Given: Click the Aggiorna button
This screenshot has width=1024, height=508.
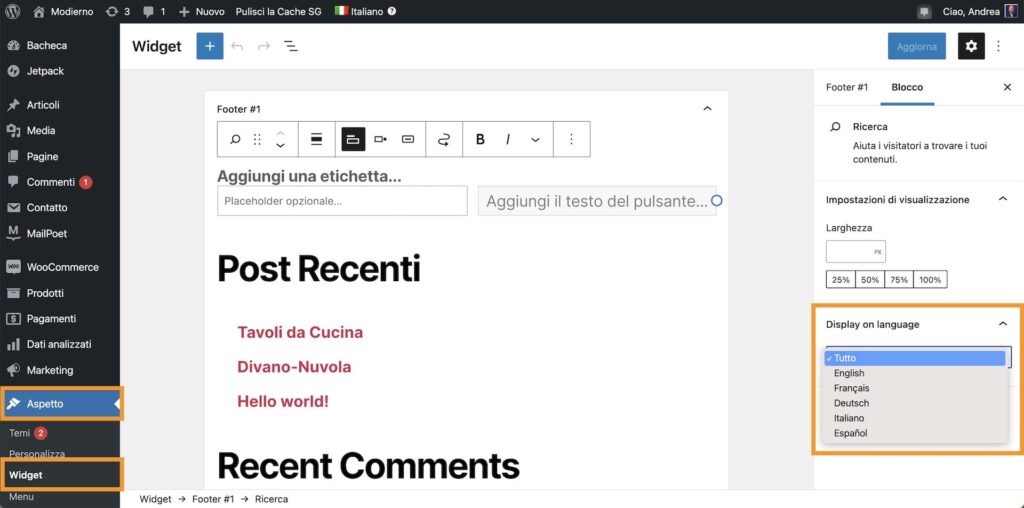Looking at the screenshot, I should coord(916,46).
